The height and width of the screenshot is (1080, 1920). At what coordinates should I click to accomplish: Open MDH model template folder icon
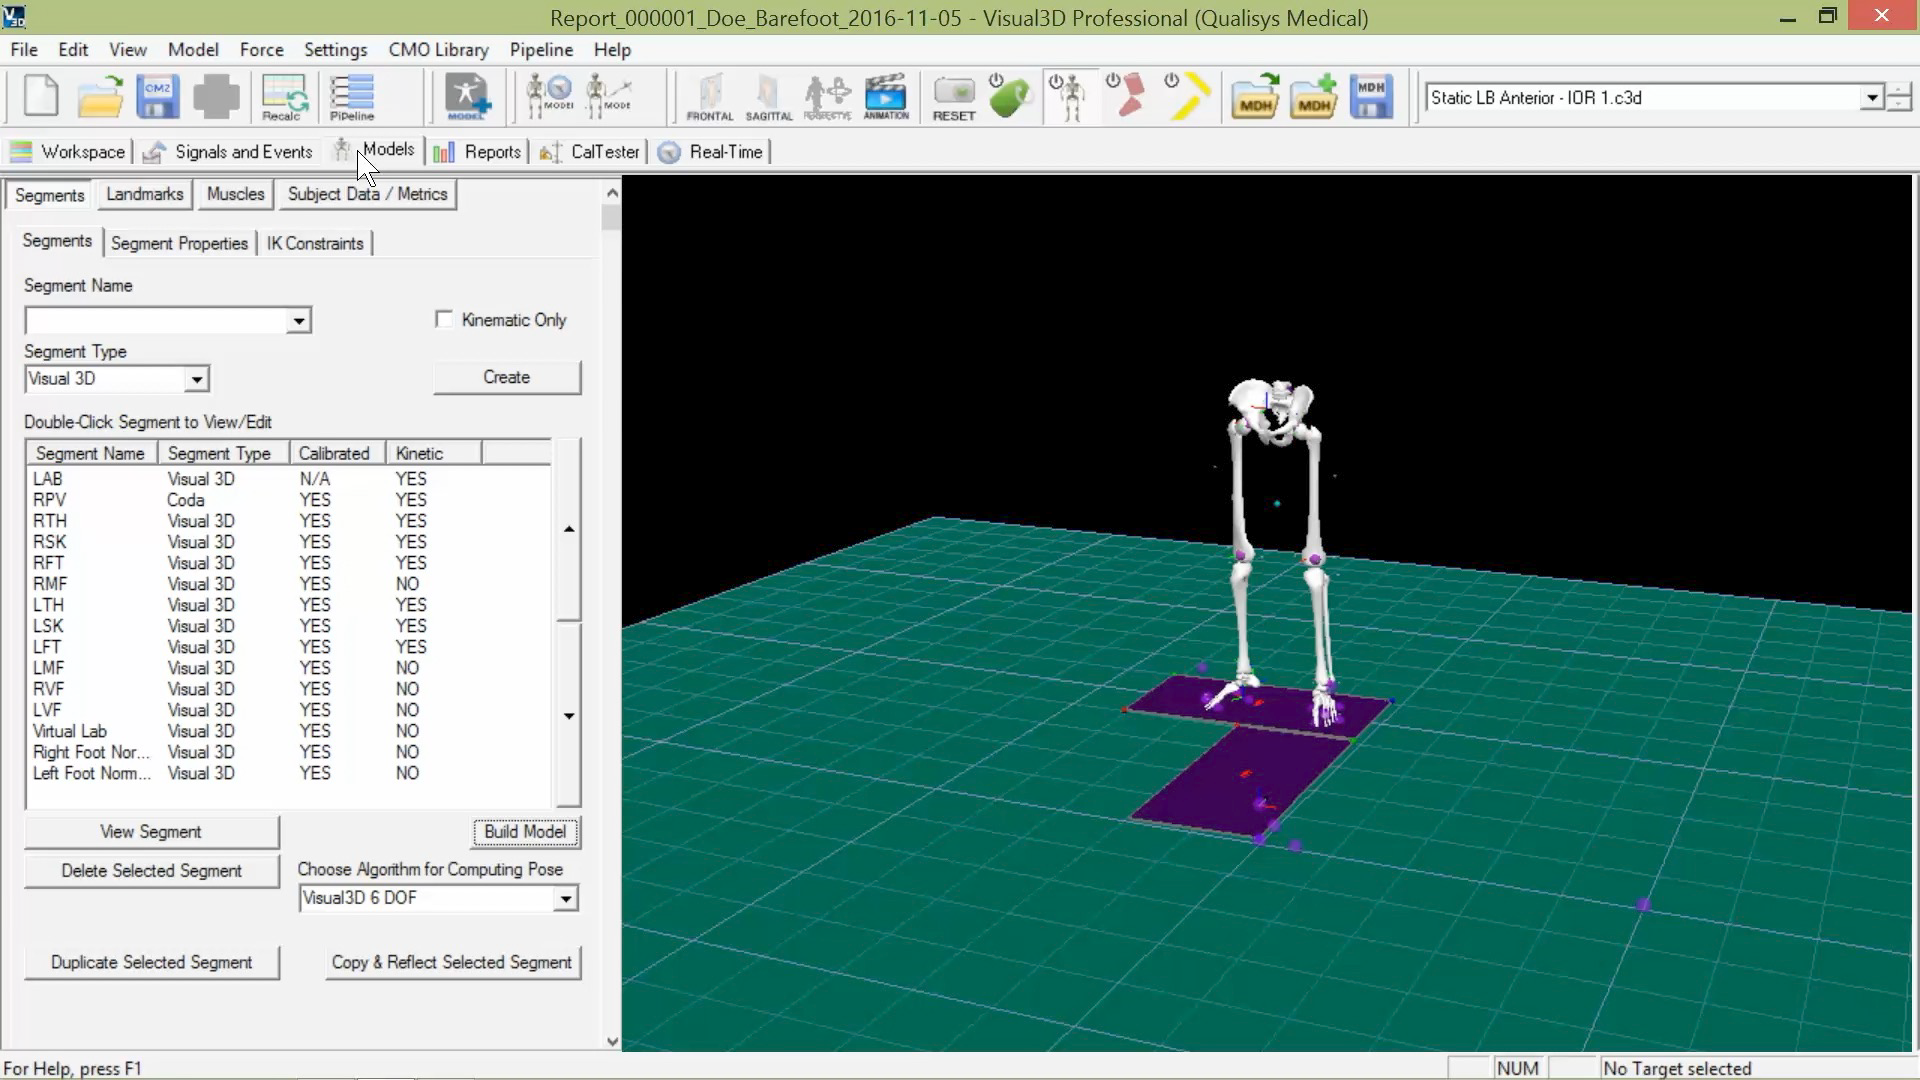(1255, 97)
